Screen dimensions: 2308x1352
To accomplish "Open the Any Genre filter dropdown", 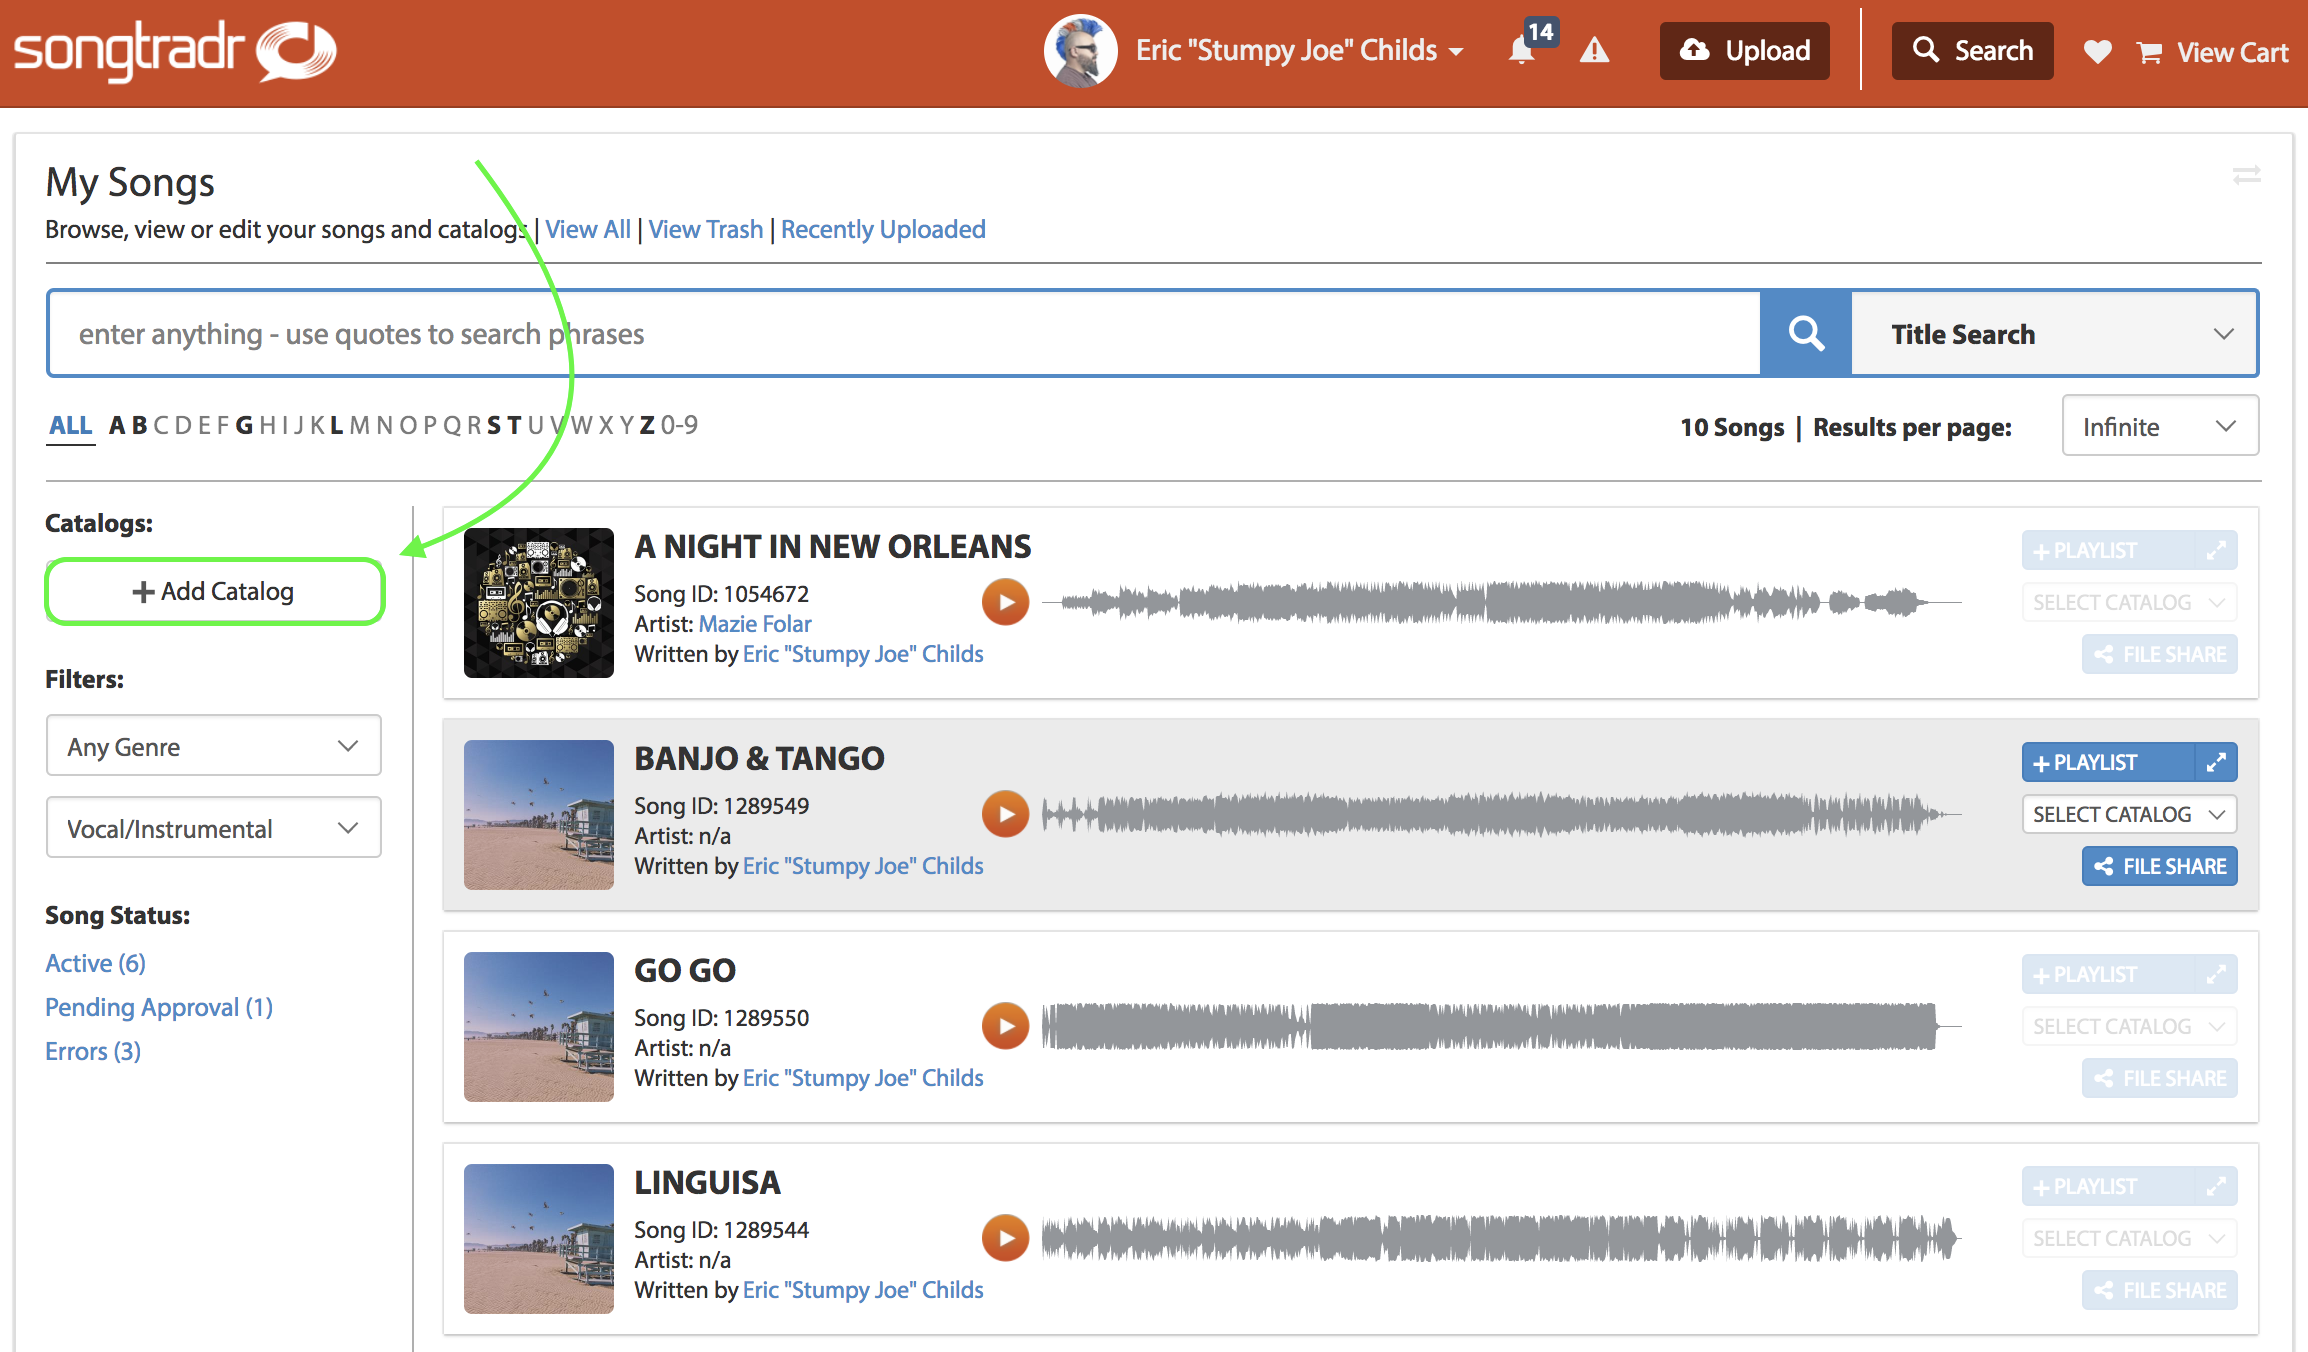I will 213,746.
